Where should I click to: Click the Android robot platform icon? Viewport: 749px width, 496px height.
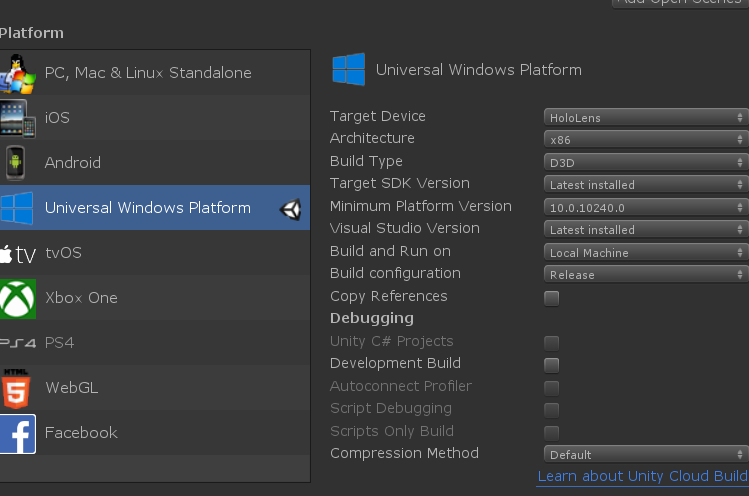(x=15, y=162)
